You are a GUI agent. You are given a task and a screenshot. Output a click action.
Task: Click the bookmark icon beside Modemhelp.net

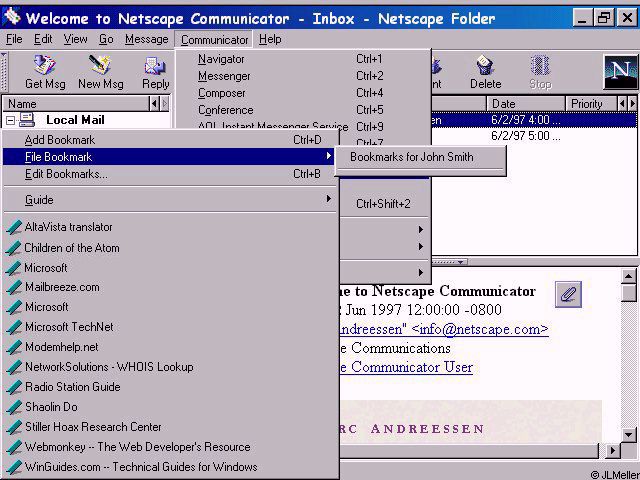(x=14, y=347)
